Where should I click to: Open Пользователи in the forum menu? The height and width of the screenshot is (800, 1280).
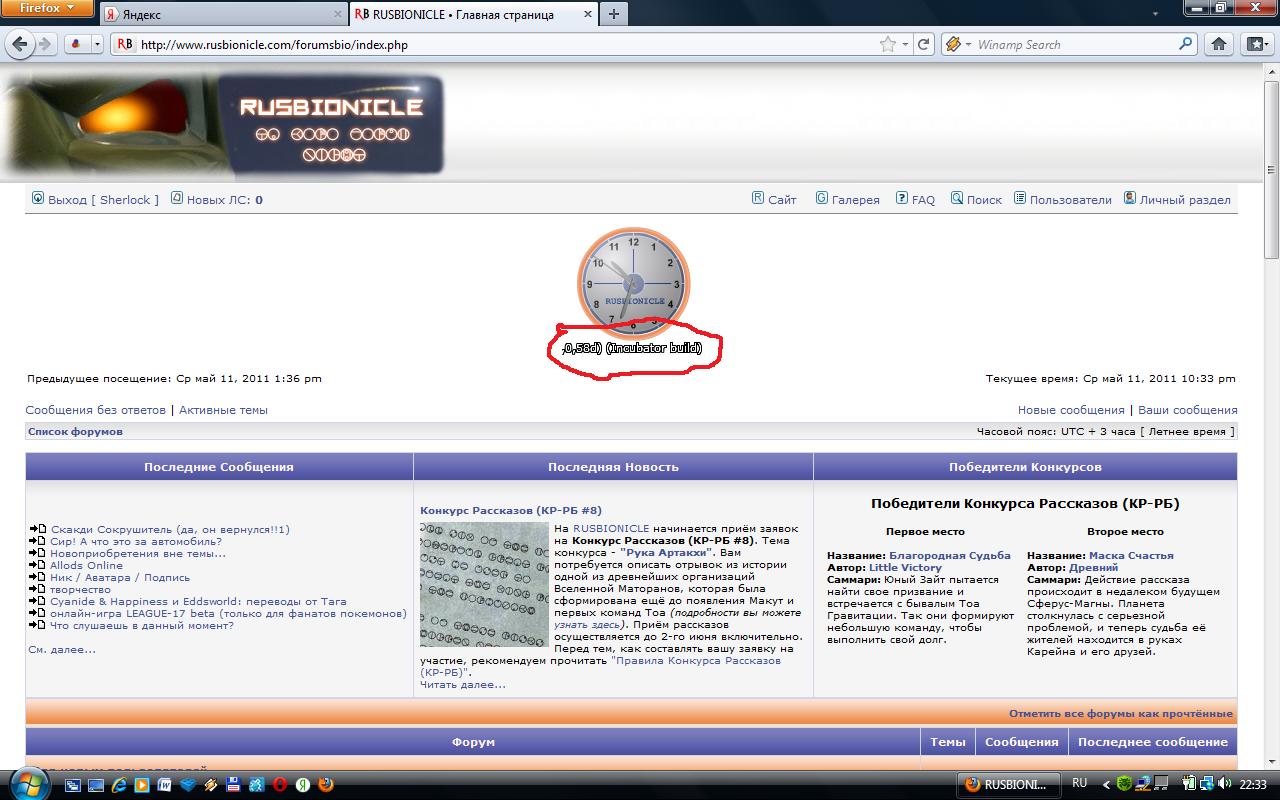(x=1062, y=199)
